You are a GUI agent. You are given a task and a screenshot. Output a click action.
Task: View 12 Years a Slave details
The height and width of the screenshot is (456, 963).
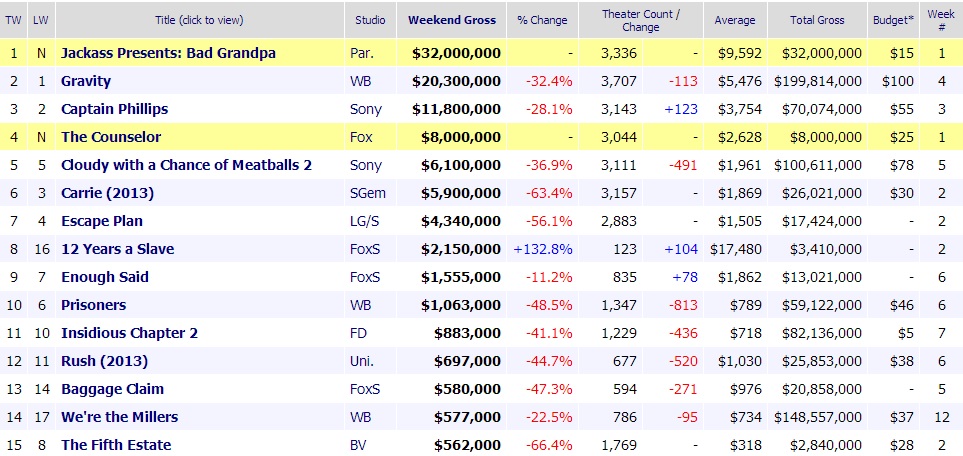[x=117, y=249]
